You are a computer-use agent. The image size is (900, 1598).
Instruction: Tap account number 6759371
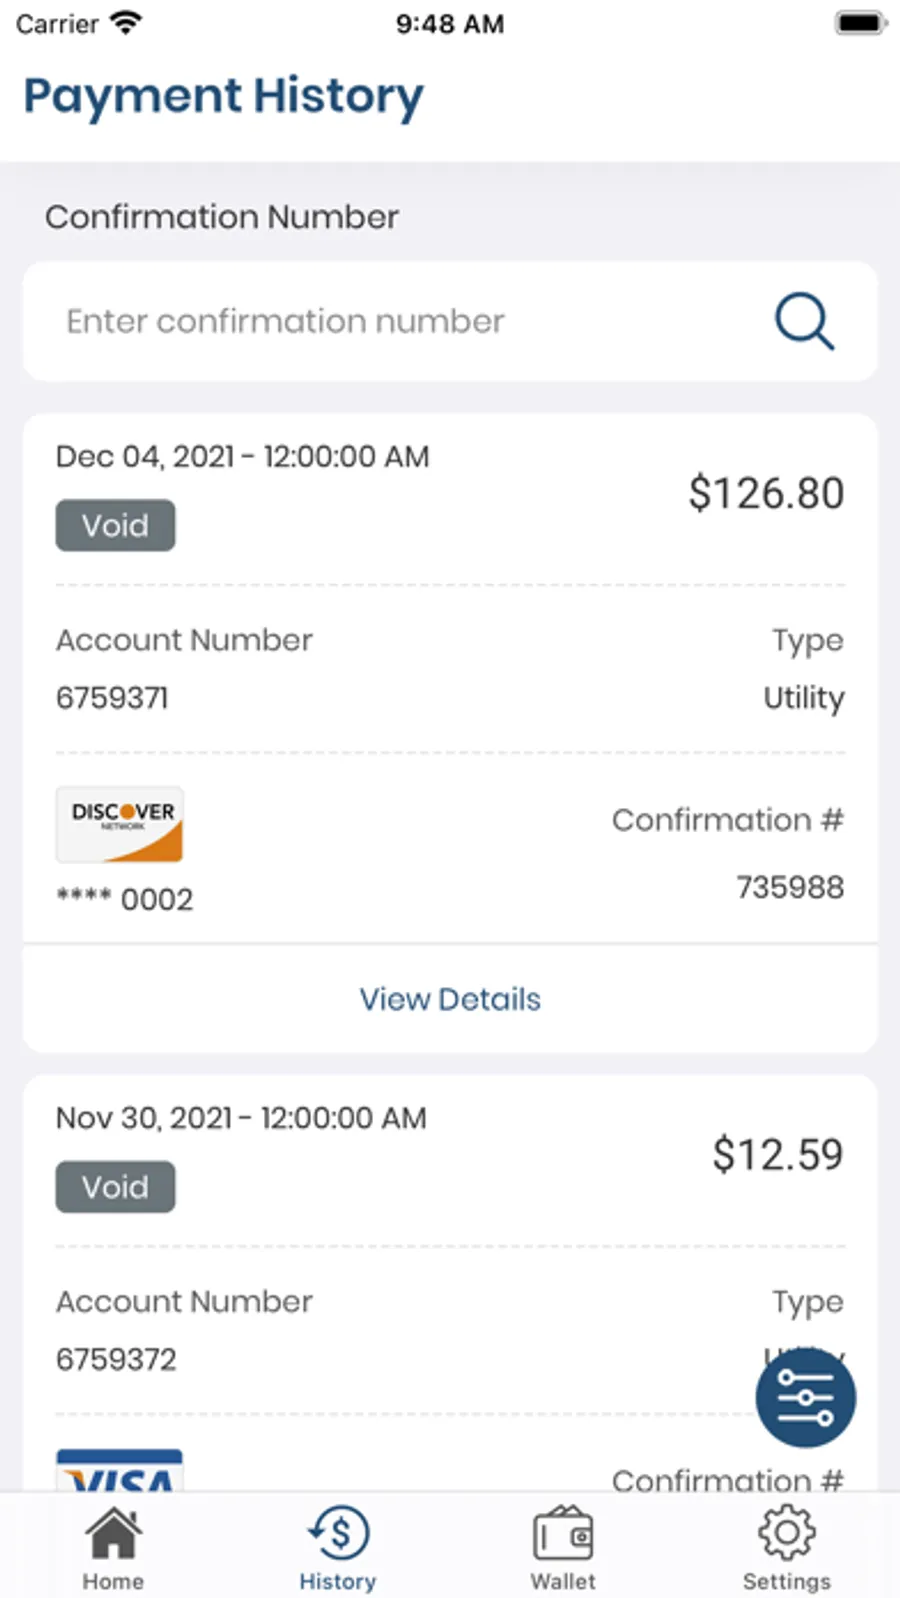pyautogui.click(x=112, y=697)
